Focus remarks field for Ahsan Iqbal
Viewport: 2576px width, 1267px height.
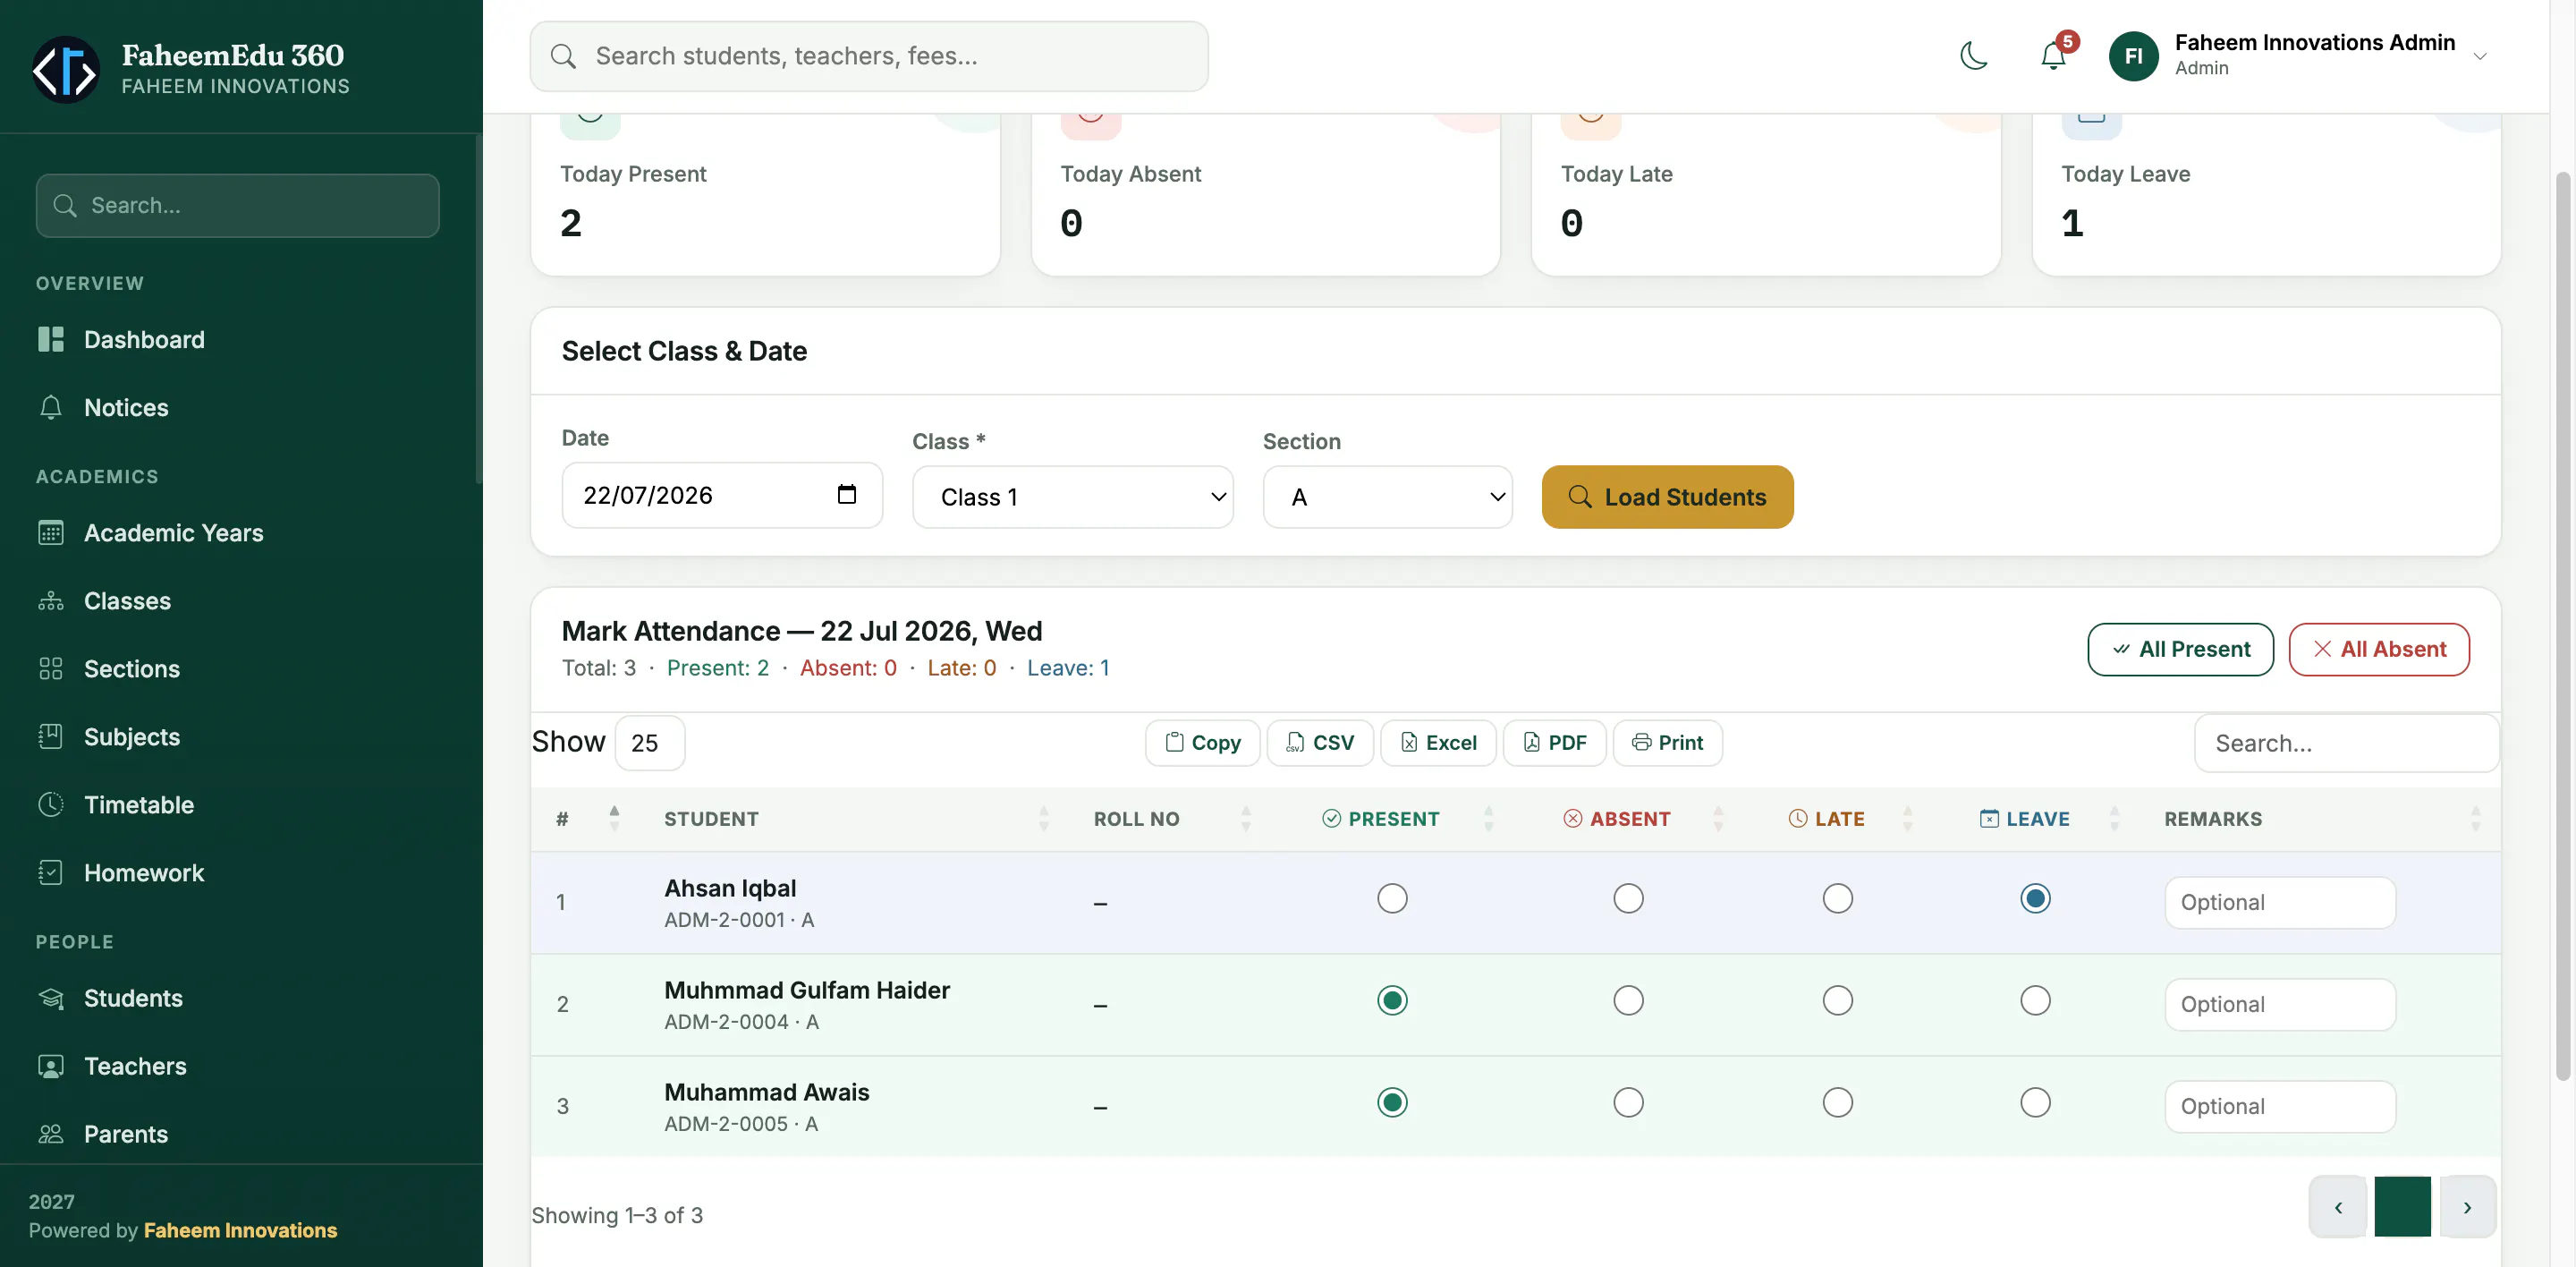2280,902
